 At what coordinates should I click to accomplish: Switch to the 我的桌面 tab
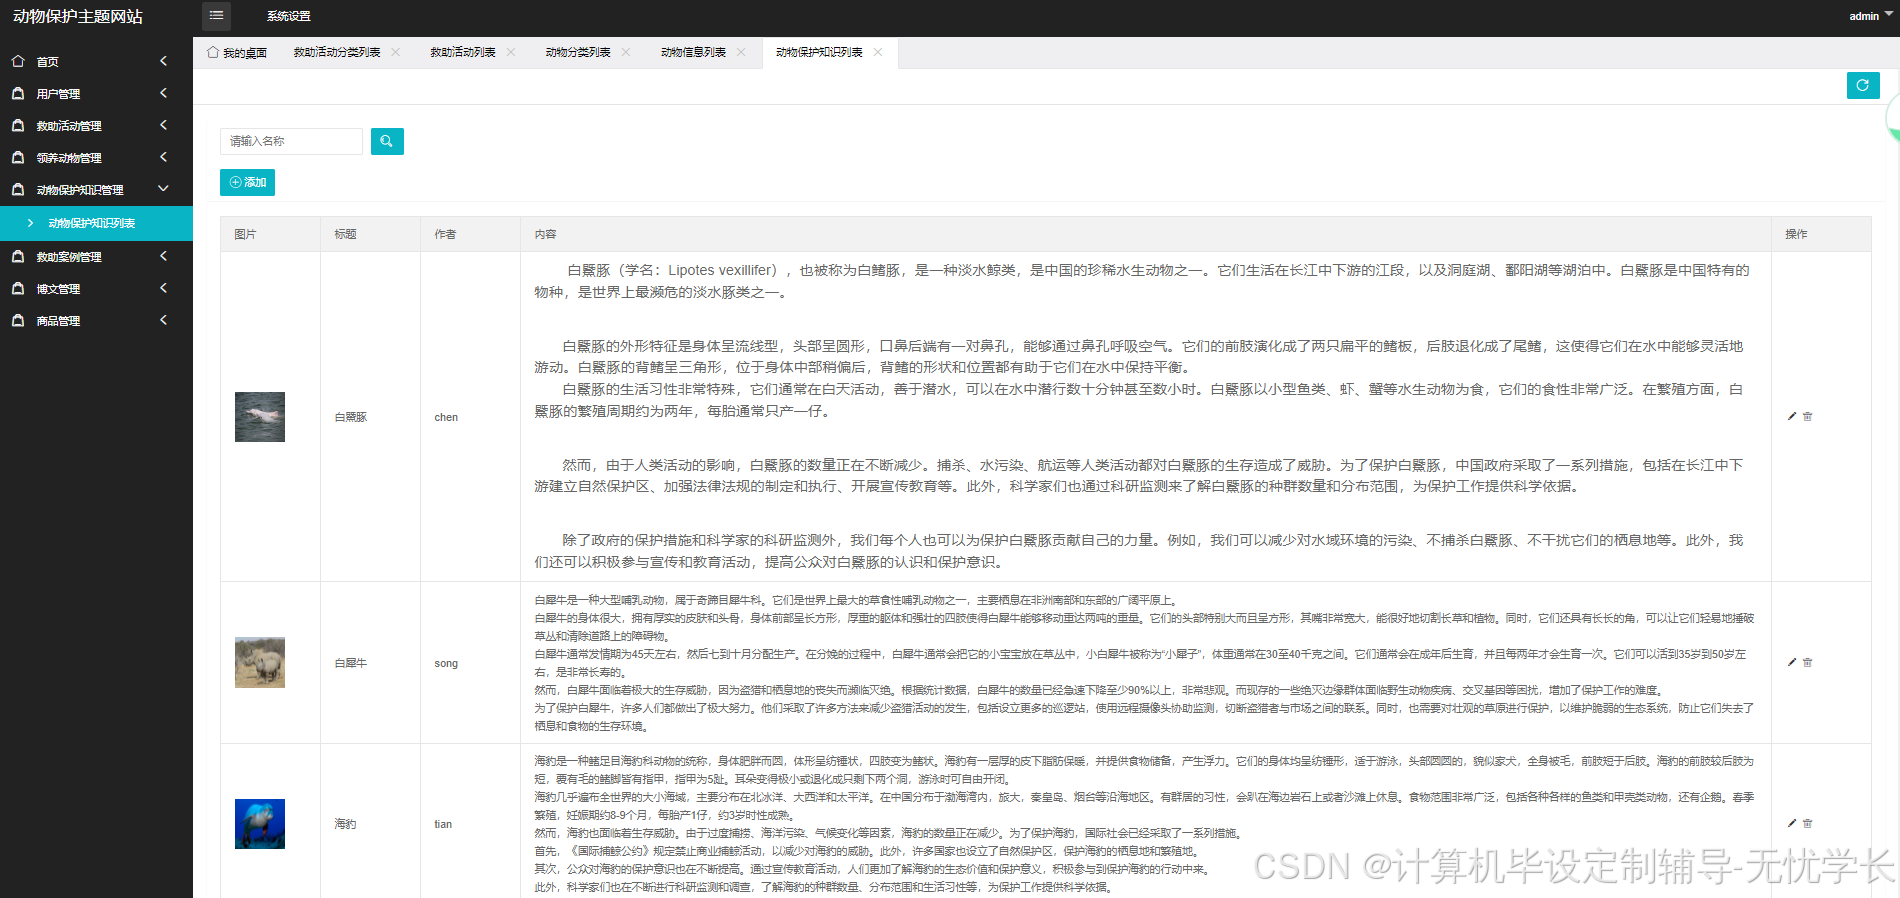237,53
